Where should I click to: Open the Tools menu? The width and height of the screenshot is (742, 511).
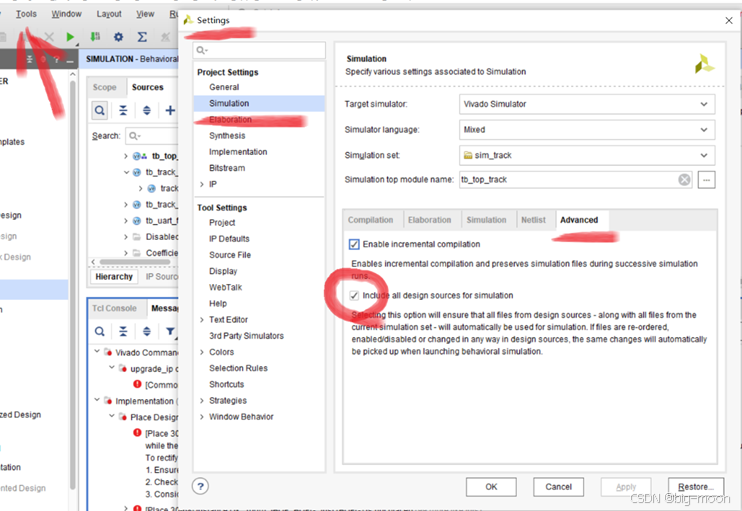pyautogui.click(x=26, y=14)
